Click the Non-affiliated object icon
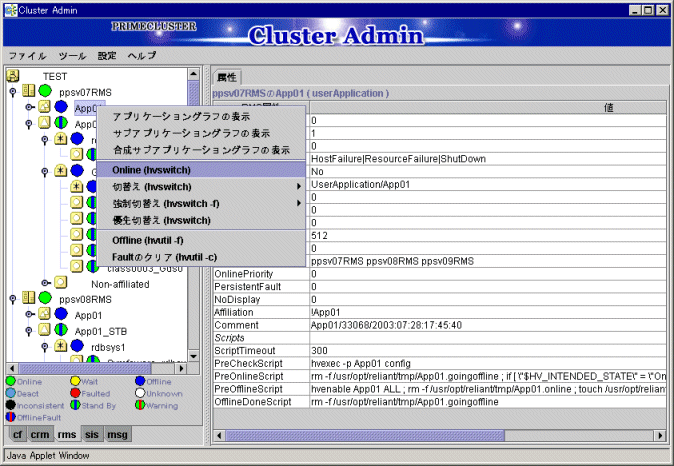674x466 pixels. [61, 282]
